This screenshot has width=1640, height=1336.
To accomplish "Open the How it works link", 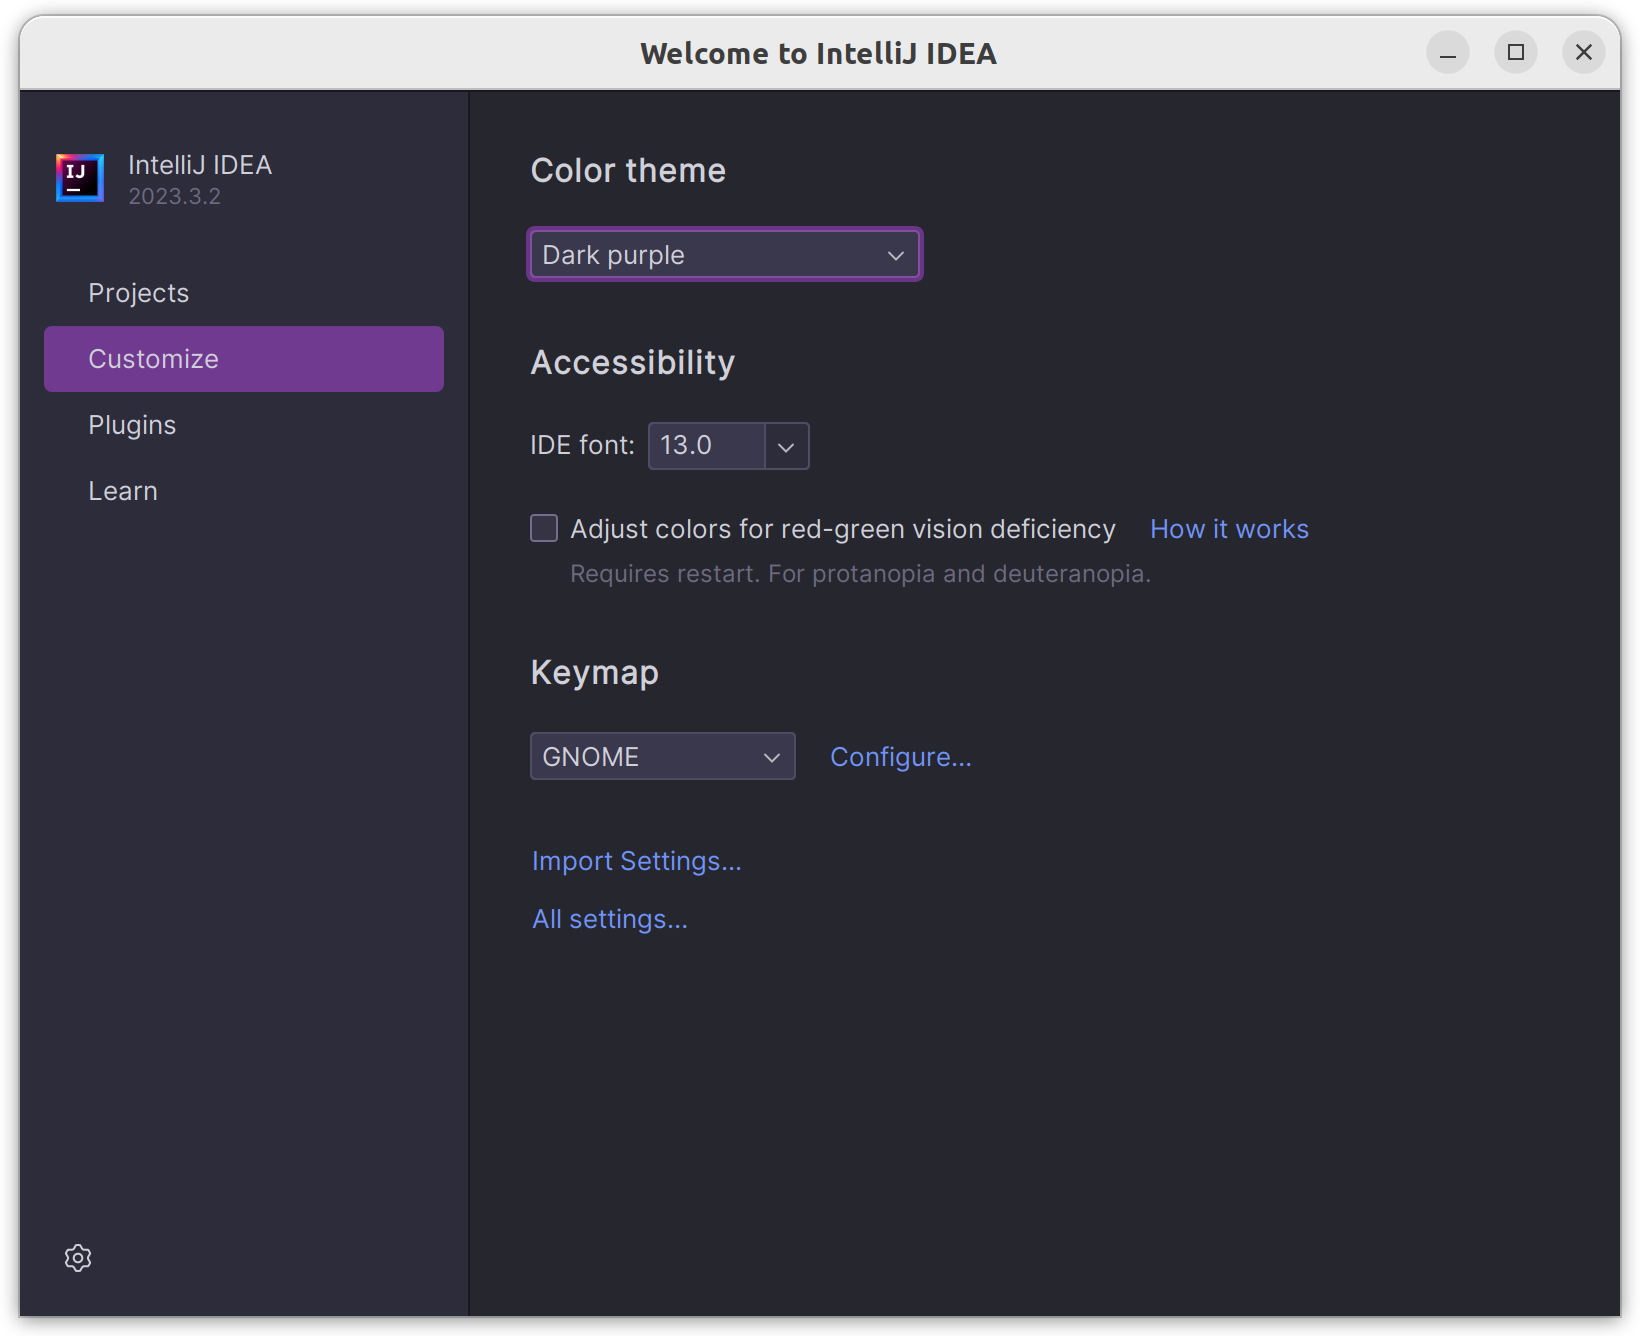I will [x=1229, y=529].
